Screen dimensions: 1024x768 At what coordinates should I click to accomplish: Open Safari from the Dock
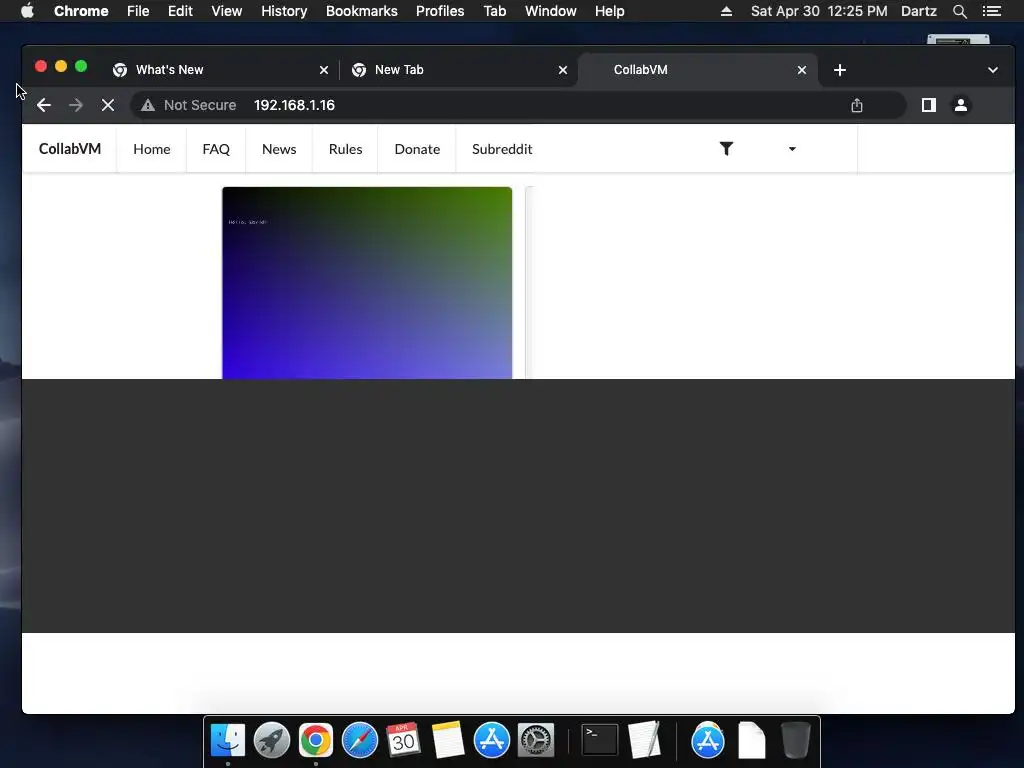(x=360, y=741)
